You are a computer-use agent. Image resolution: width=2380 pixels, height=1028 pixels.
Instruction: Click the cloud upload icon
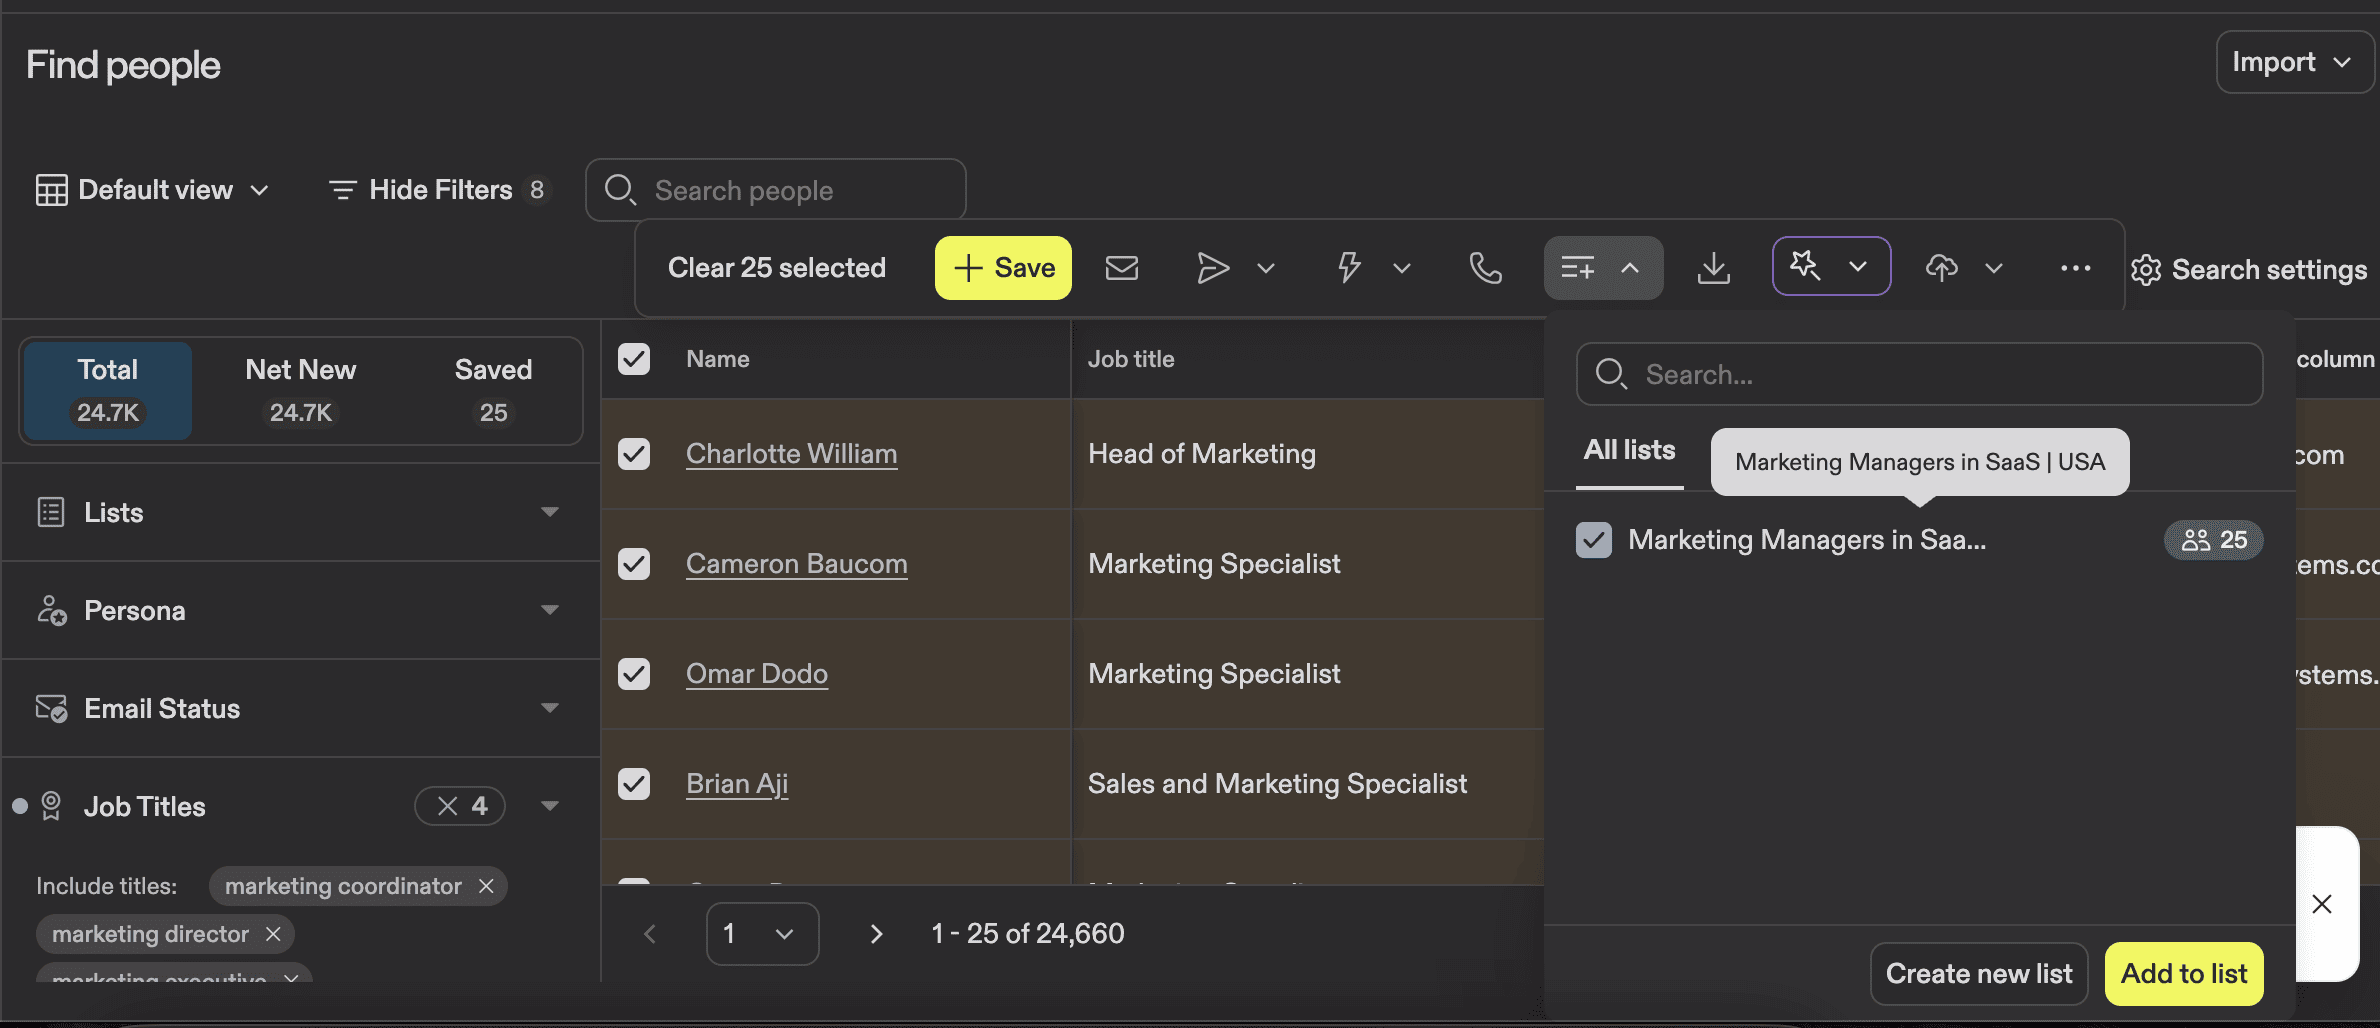tap(1941, 268)
